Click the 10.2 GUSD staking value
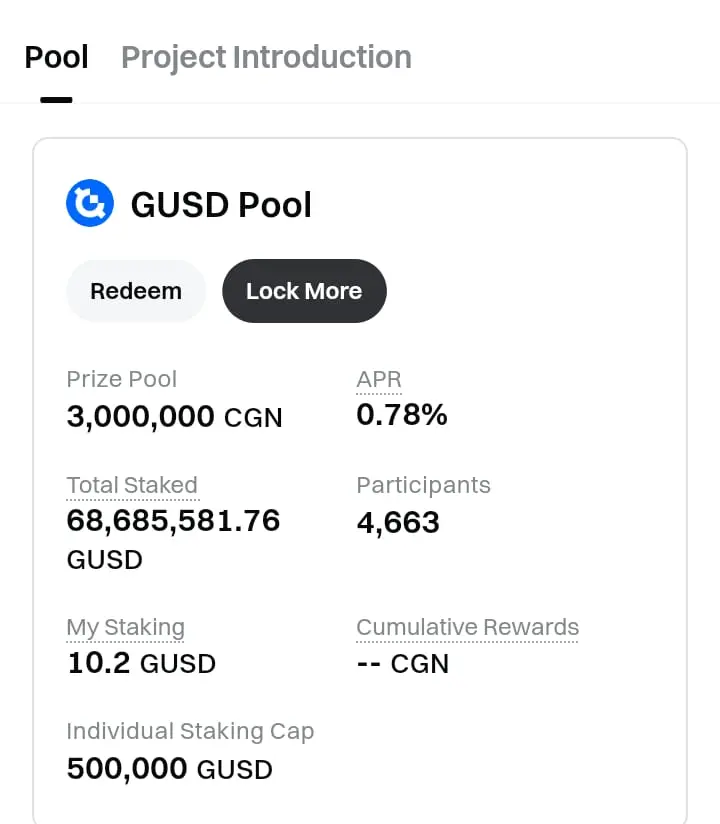The height and width of the screenshot is (824, 720). (141, 663)
